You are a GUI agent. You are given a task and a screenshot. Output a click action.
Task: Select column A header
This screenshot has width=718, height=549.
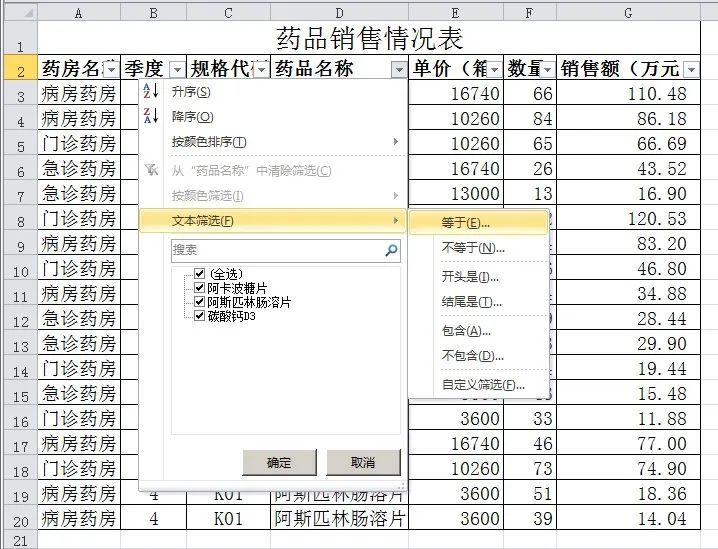tap(79, 13)
